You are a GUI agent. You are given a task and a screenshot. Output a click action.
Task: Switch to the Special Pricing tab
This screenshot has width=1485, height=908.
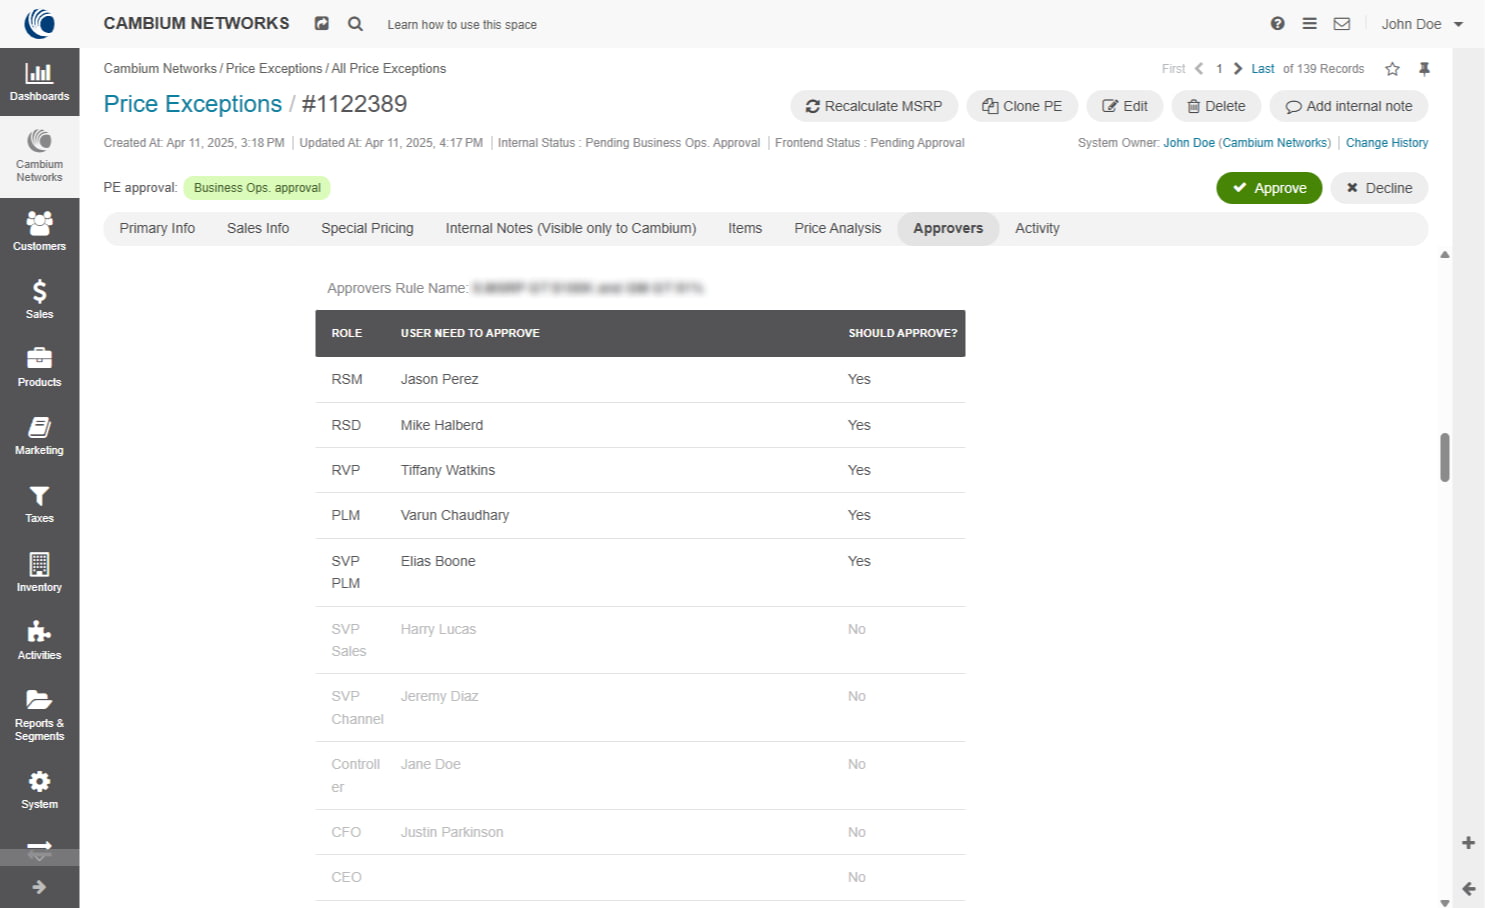coord(367,228)
